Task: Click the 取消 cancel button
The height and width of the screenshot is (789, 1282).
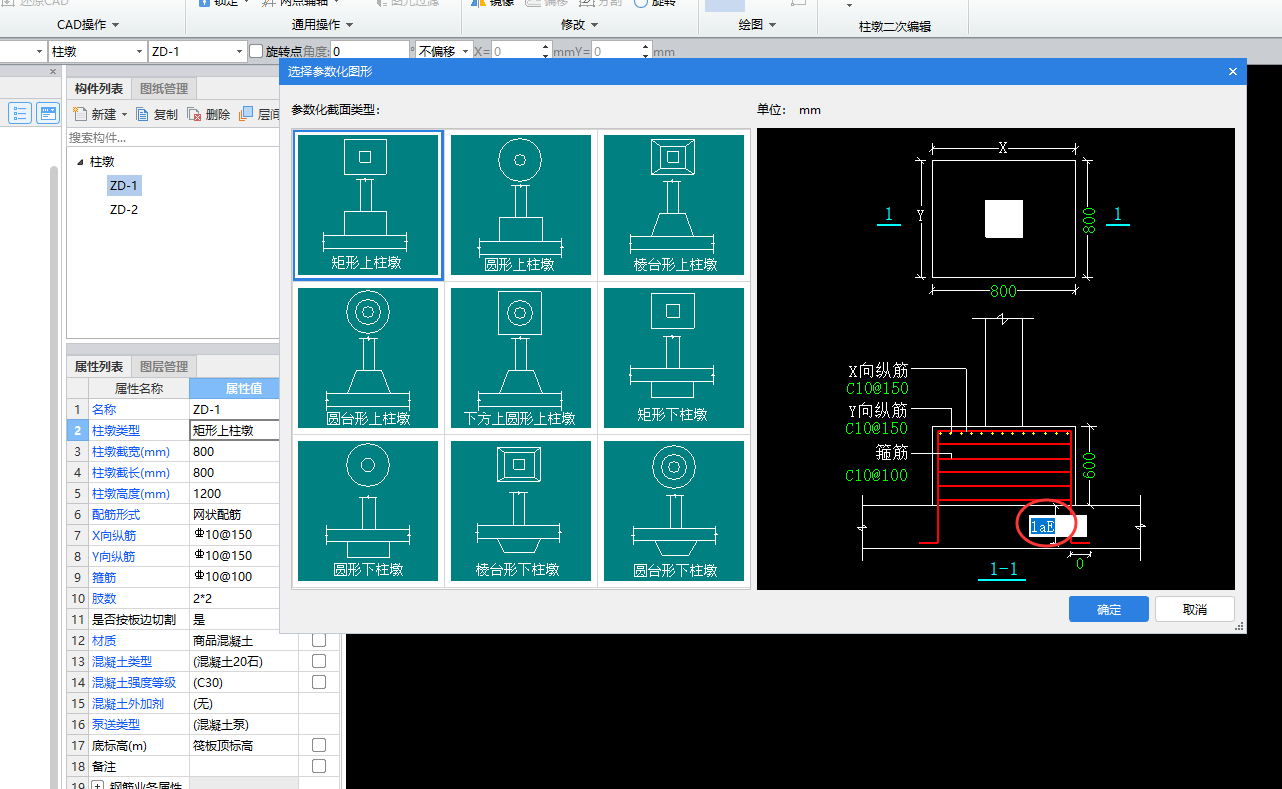Action: [x=1194, y=609]
